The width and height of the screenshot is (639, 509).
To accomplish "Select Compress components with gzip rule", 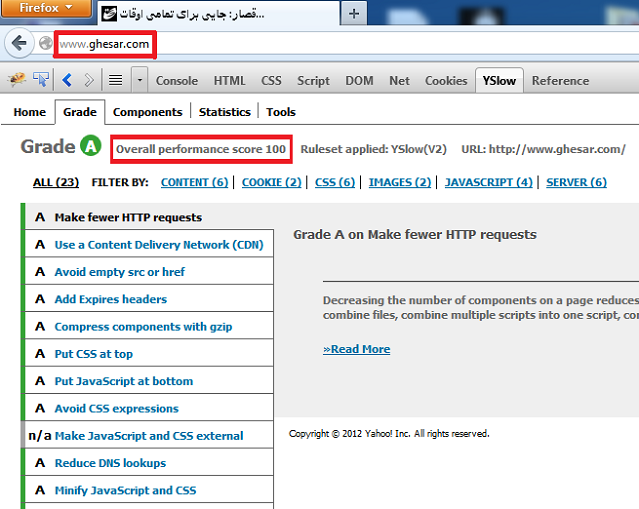I will [x=149, y=326].
